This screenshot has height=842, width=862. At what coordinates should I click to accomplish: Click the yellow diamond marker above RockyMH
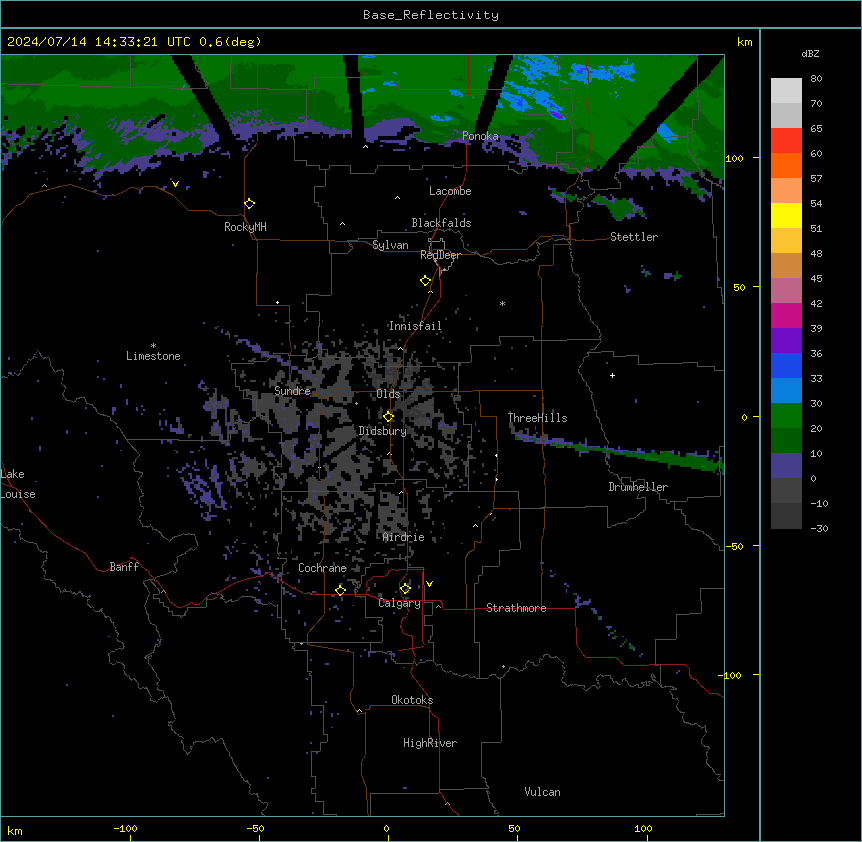point(250,204)
